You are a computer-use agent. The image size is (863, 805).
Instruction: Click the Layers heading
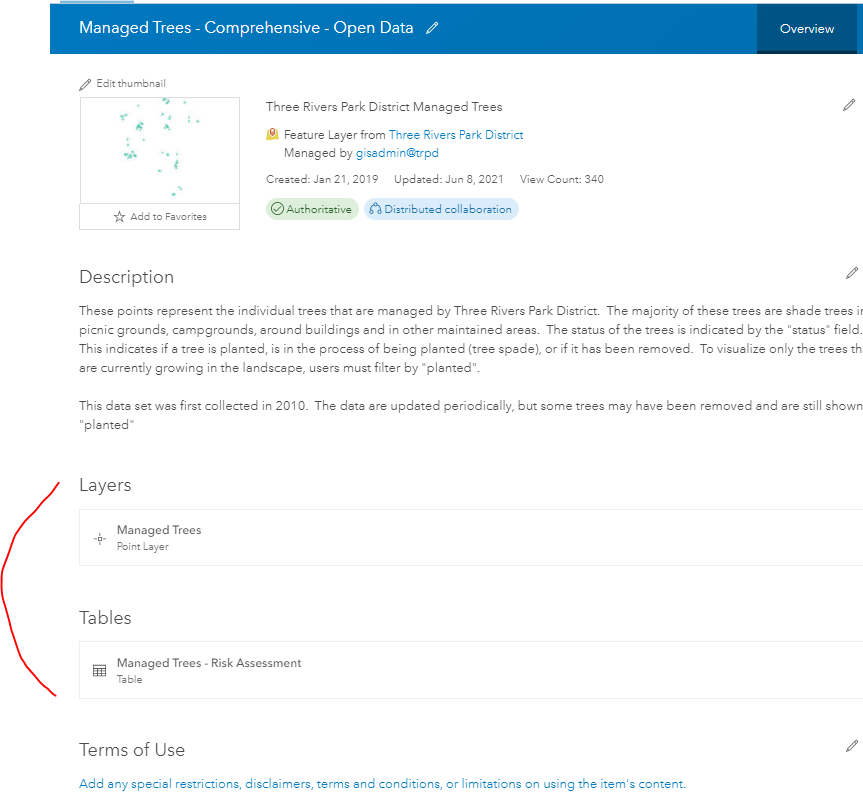pos(105,485)
